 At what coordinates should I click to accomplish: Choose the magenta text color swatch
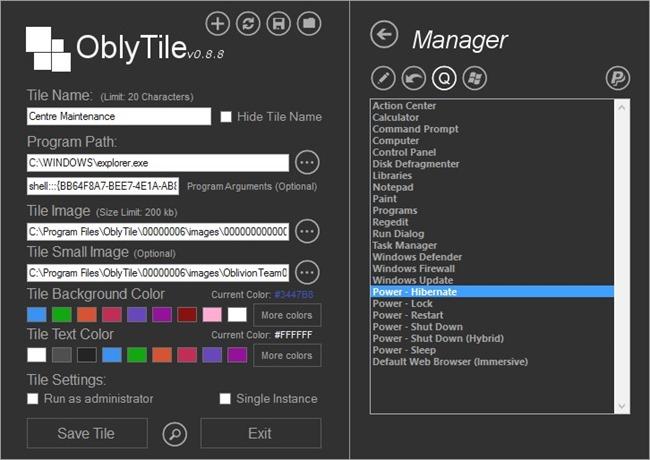pyautogui.click(x=237, y=355)
